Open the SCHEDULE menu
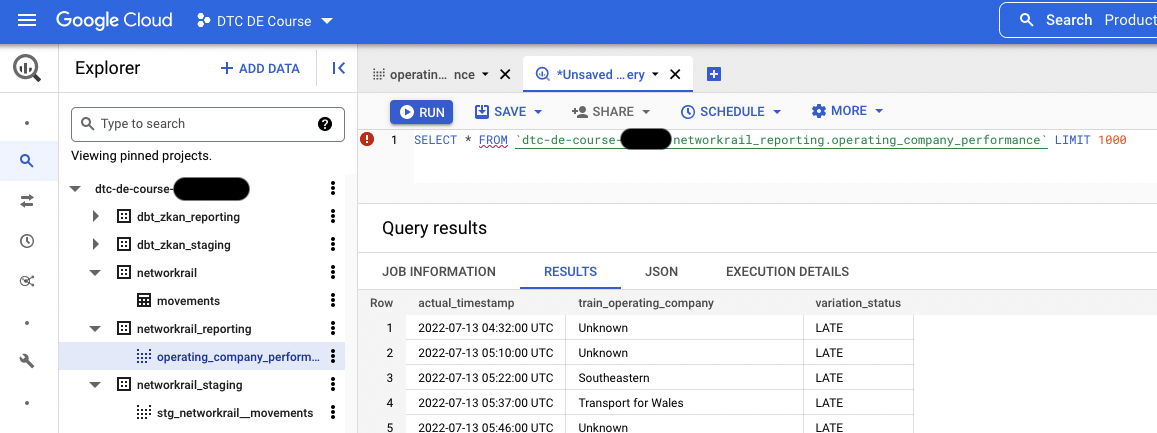 click(x=731, y=111)
